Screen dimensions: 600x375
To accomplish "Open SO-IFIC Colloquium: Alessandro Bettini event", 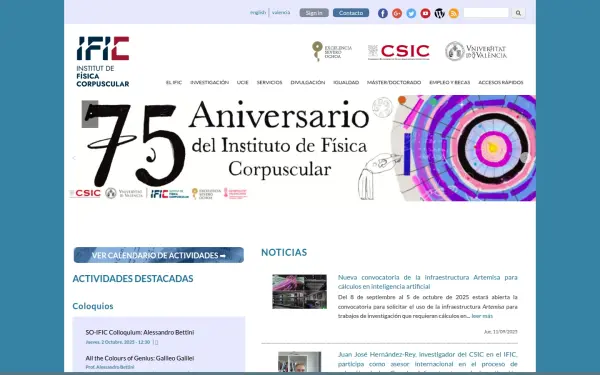I will tap(140, 332).
